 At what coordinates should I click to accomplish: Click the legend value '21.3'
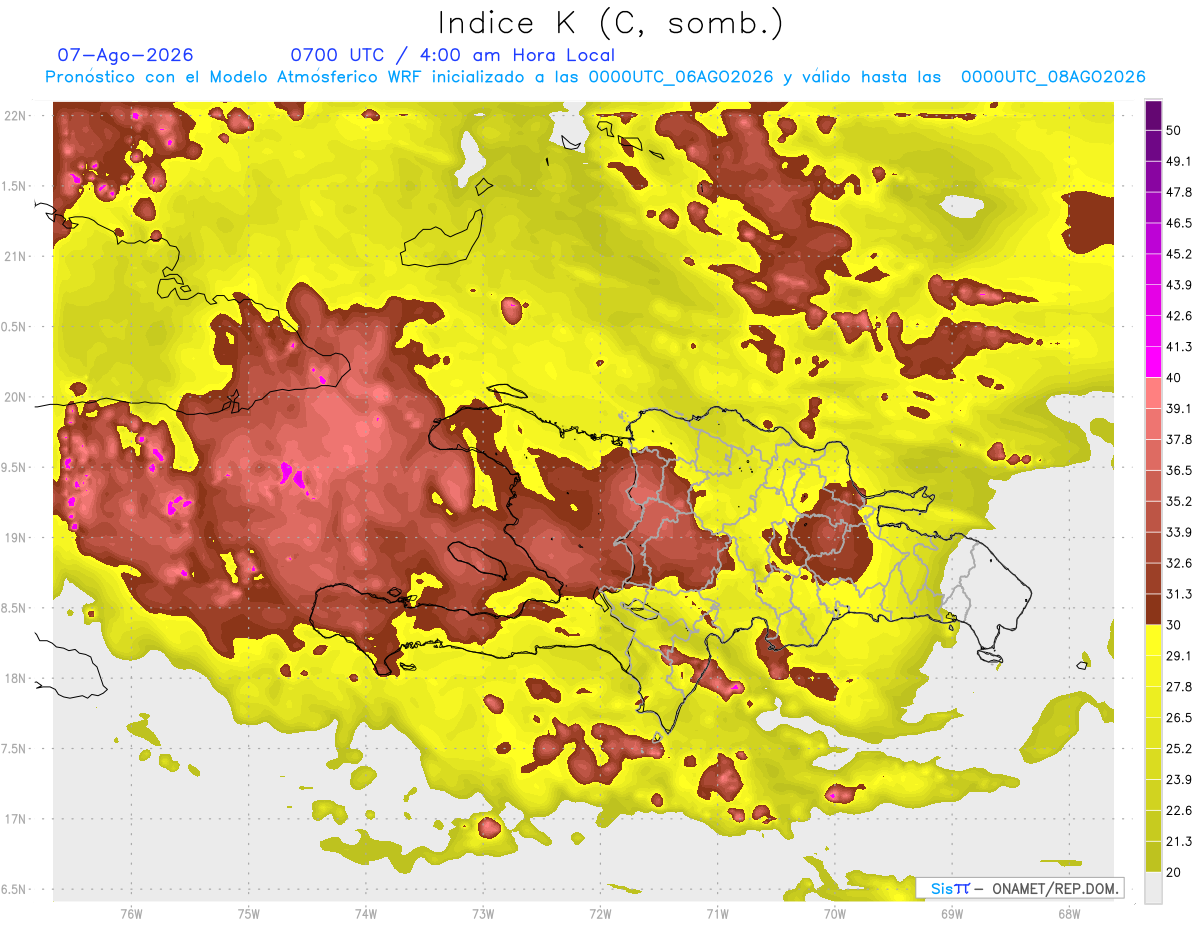(x=1179, y=841)
